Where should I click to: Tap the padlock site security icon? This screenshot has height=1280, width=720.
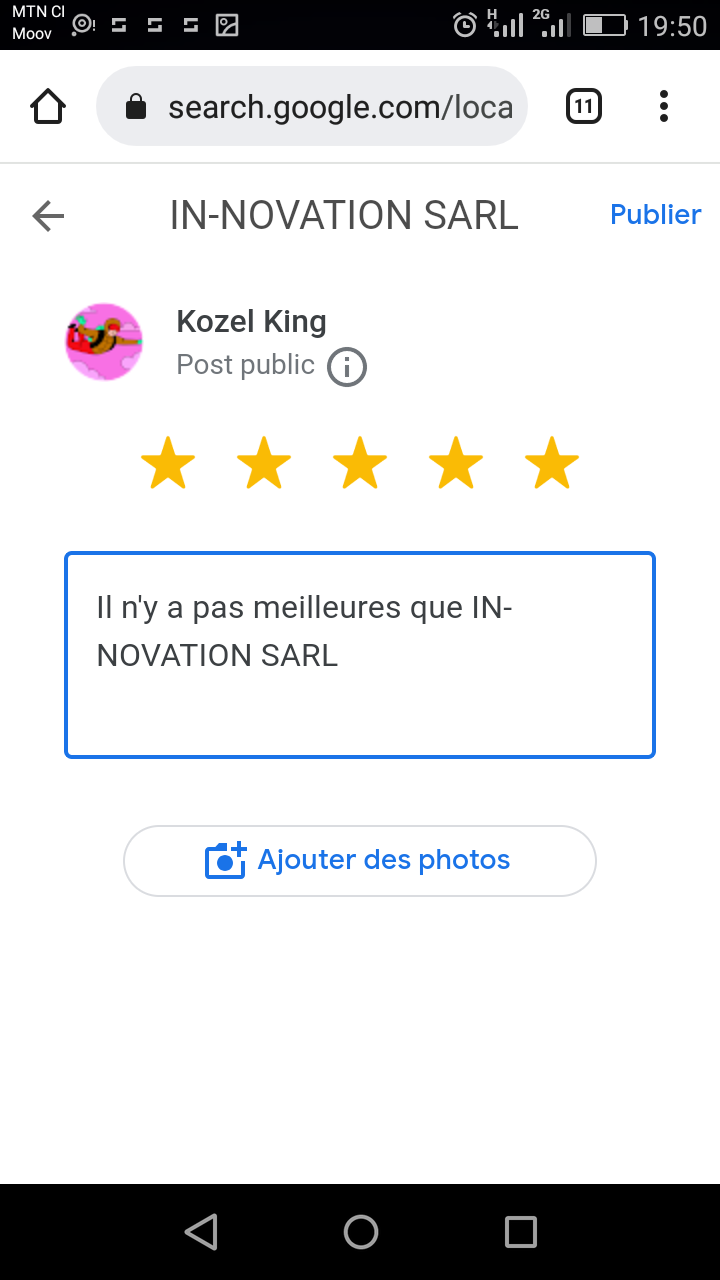(x=136, y=106)
